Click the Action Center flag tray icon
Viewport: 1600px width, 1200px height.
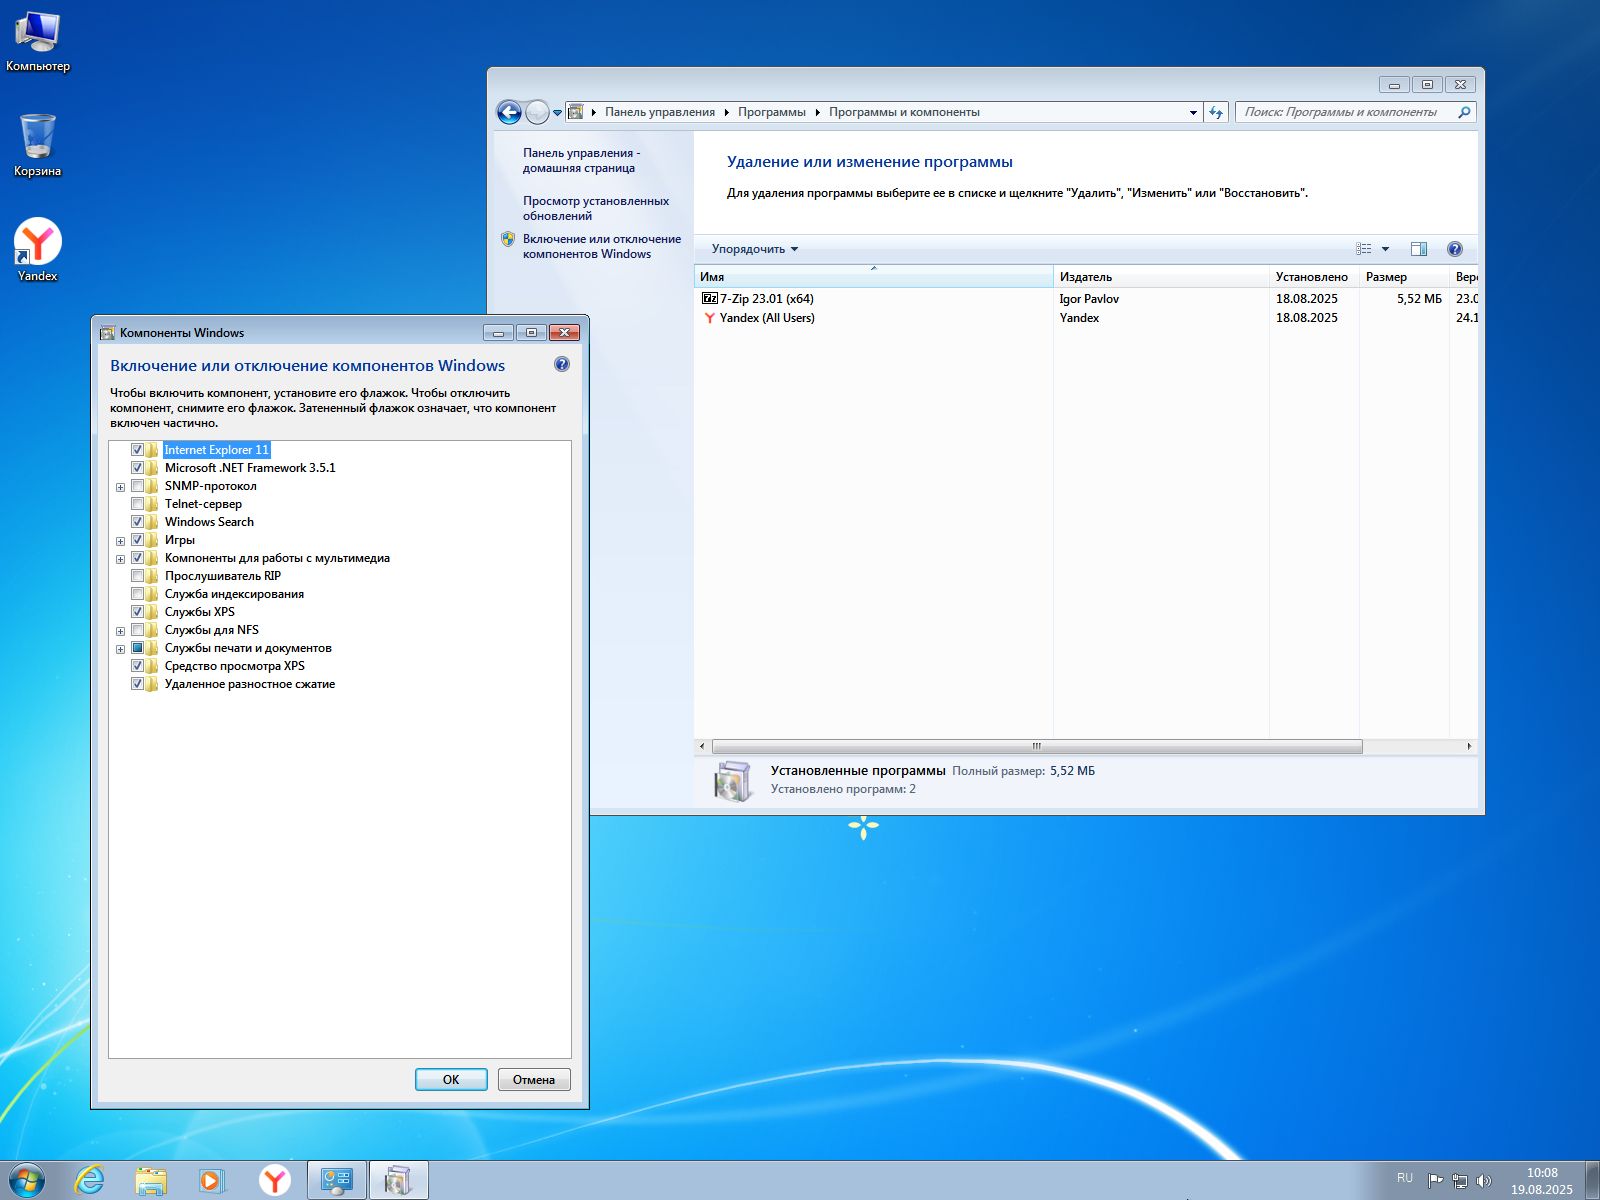coord(1435,1181)
